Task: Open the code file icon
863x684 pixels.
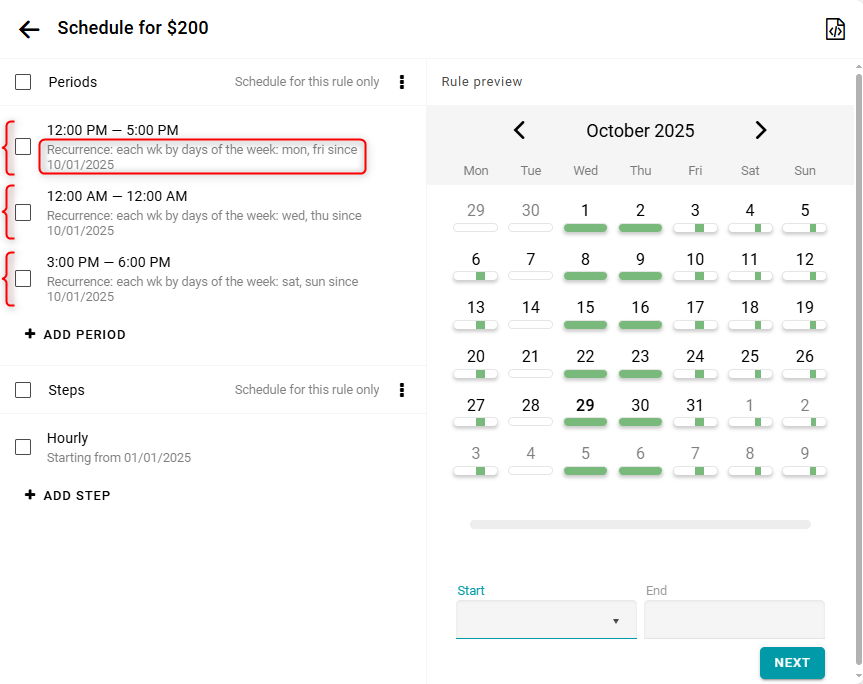Action: [835, 29]
